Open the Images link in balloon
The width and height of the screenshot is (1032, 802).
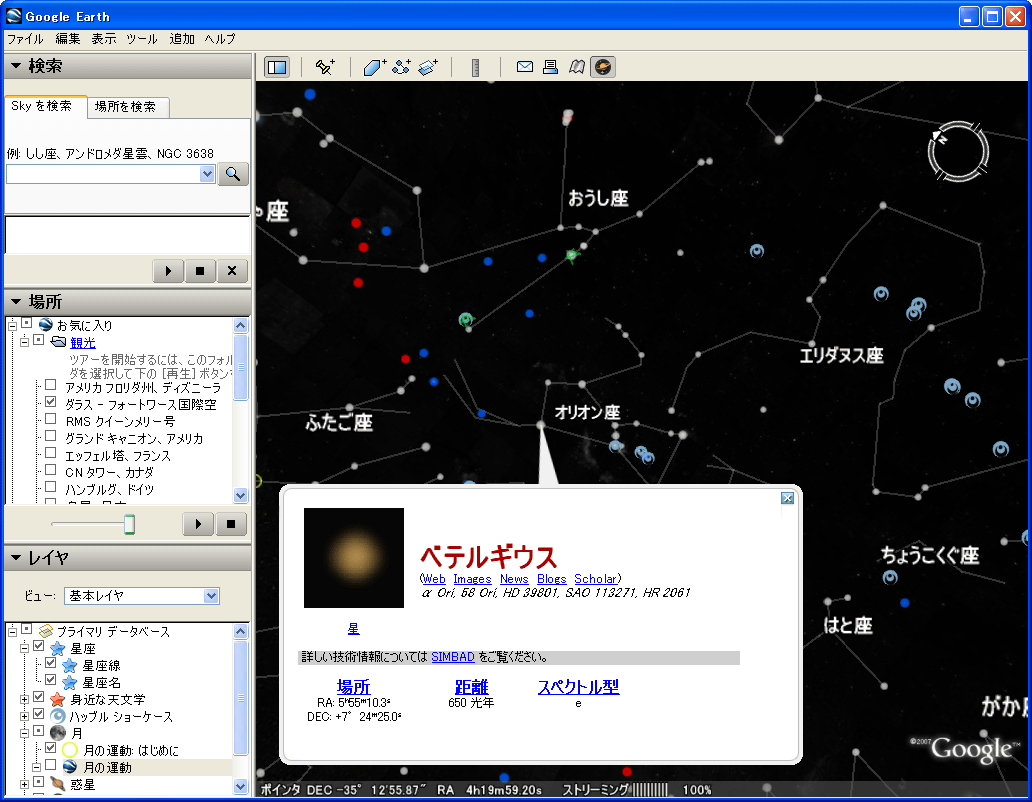[x=473, y=579]
